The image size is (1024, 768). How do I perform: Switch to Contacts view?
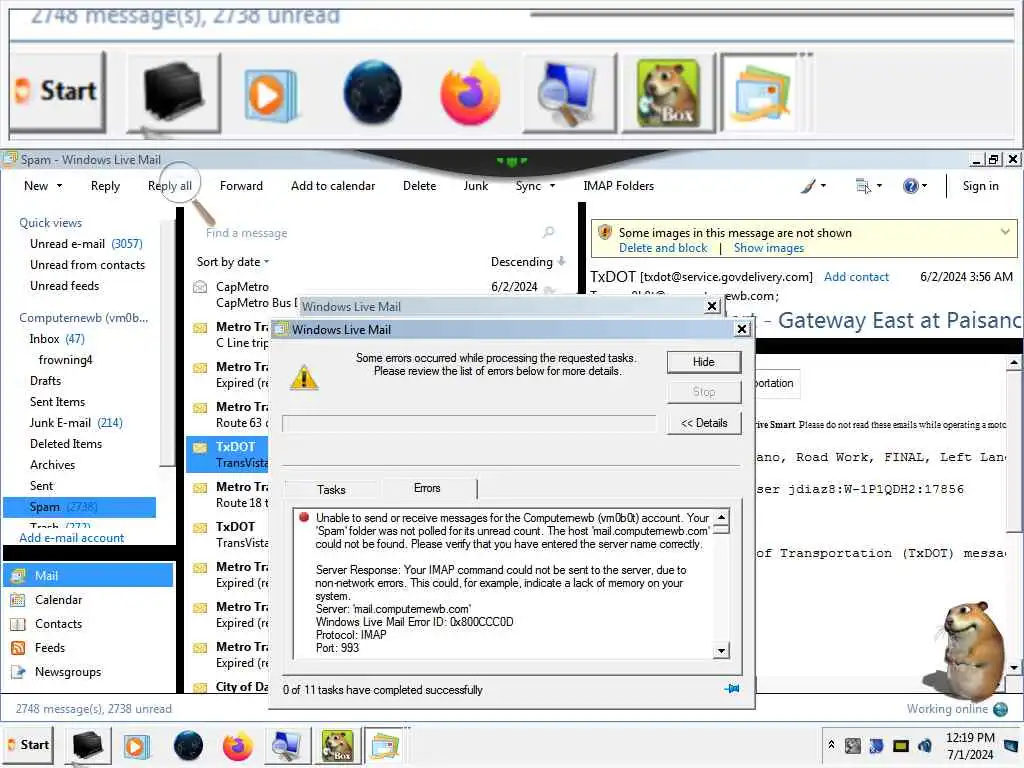click(58, 624)
